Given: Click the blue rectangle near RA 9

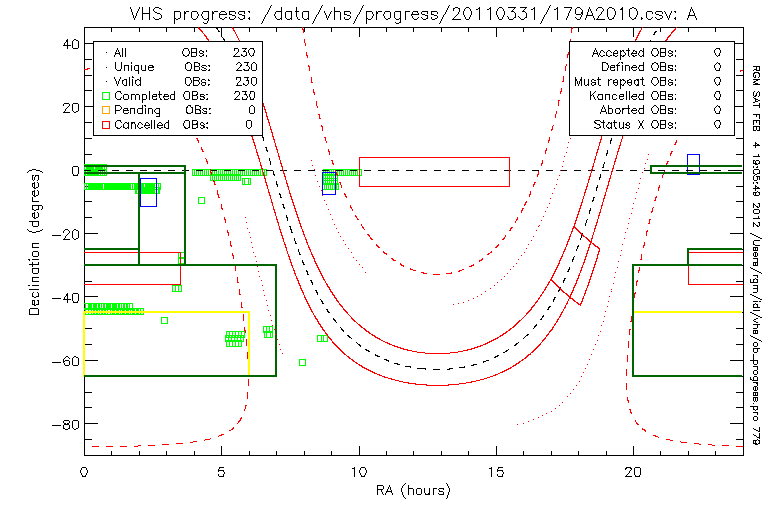Looking at the screenshot, I should coord(329,182).
